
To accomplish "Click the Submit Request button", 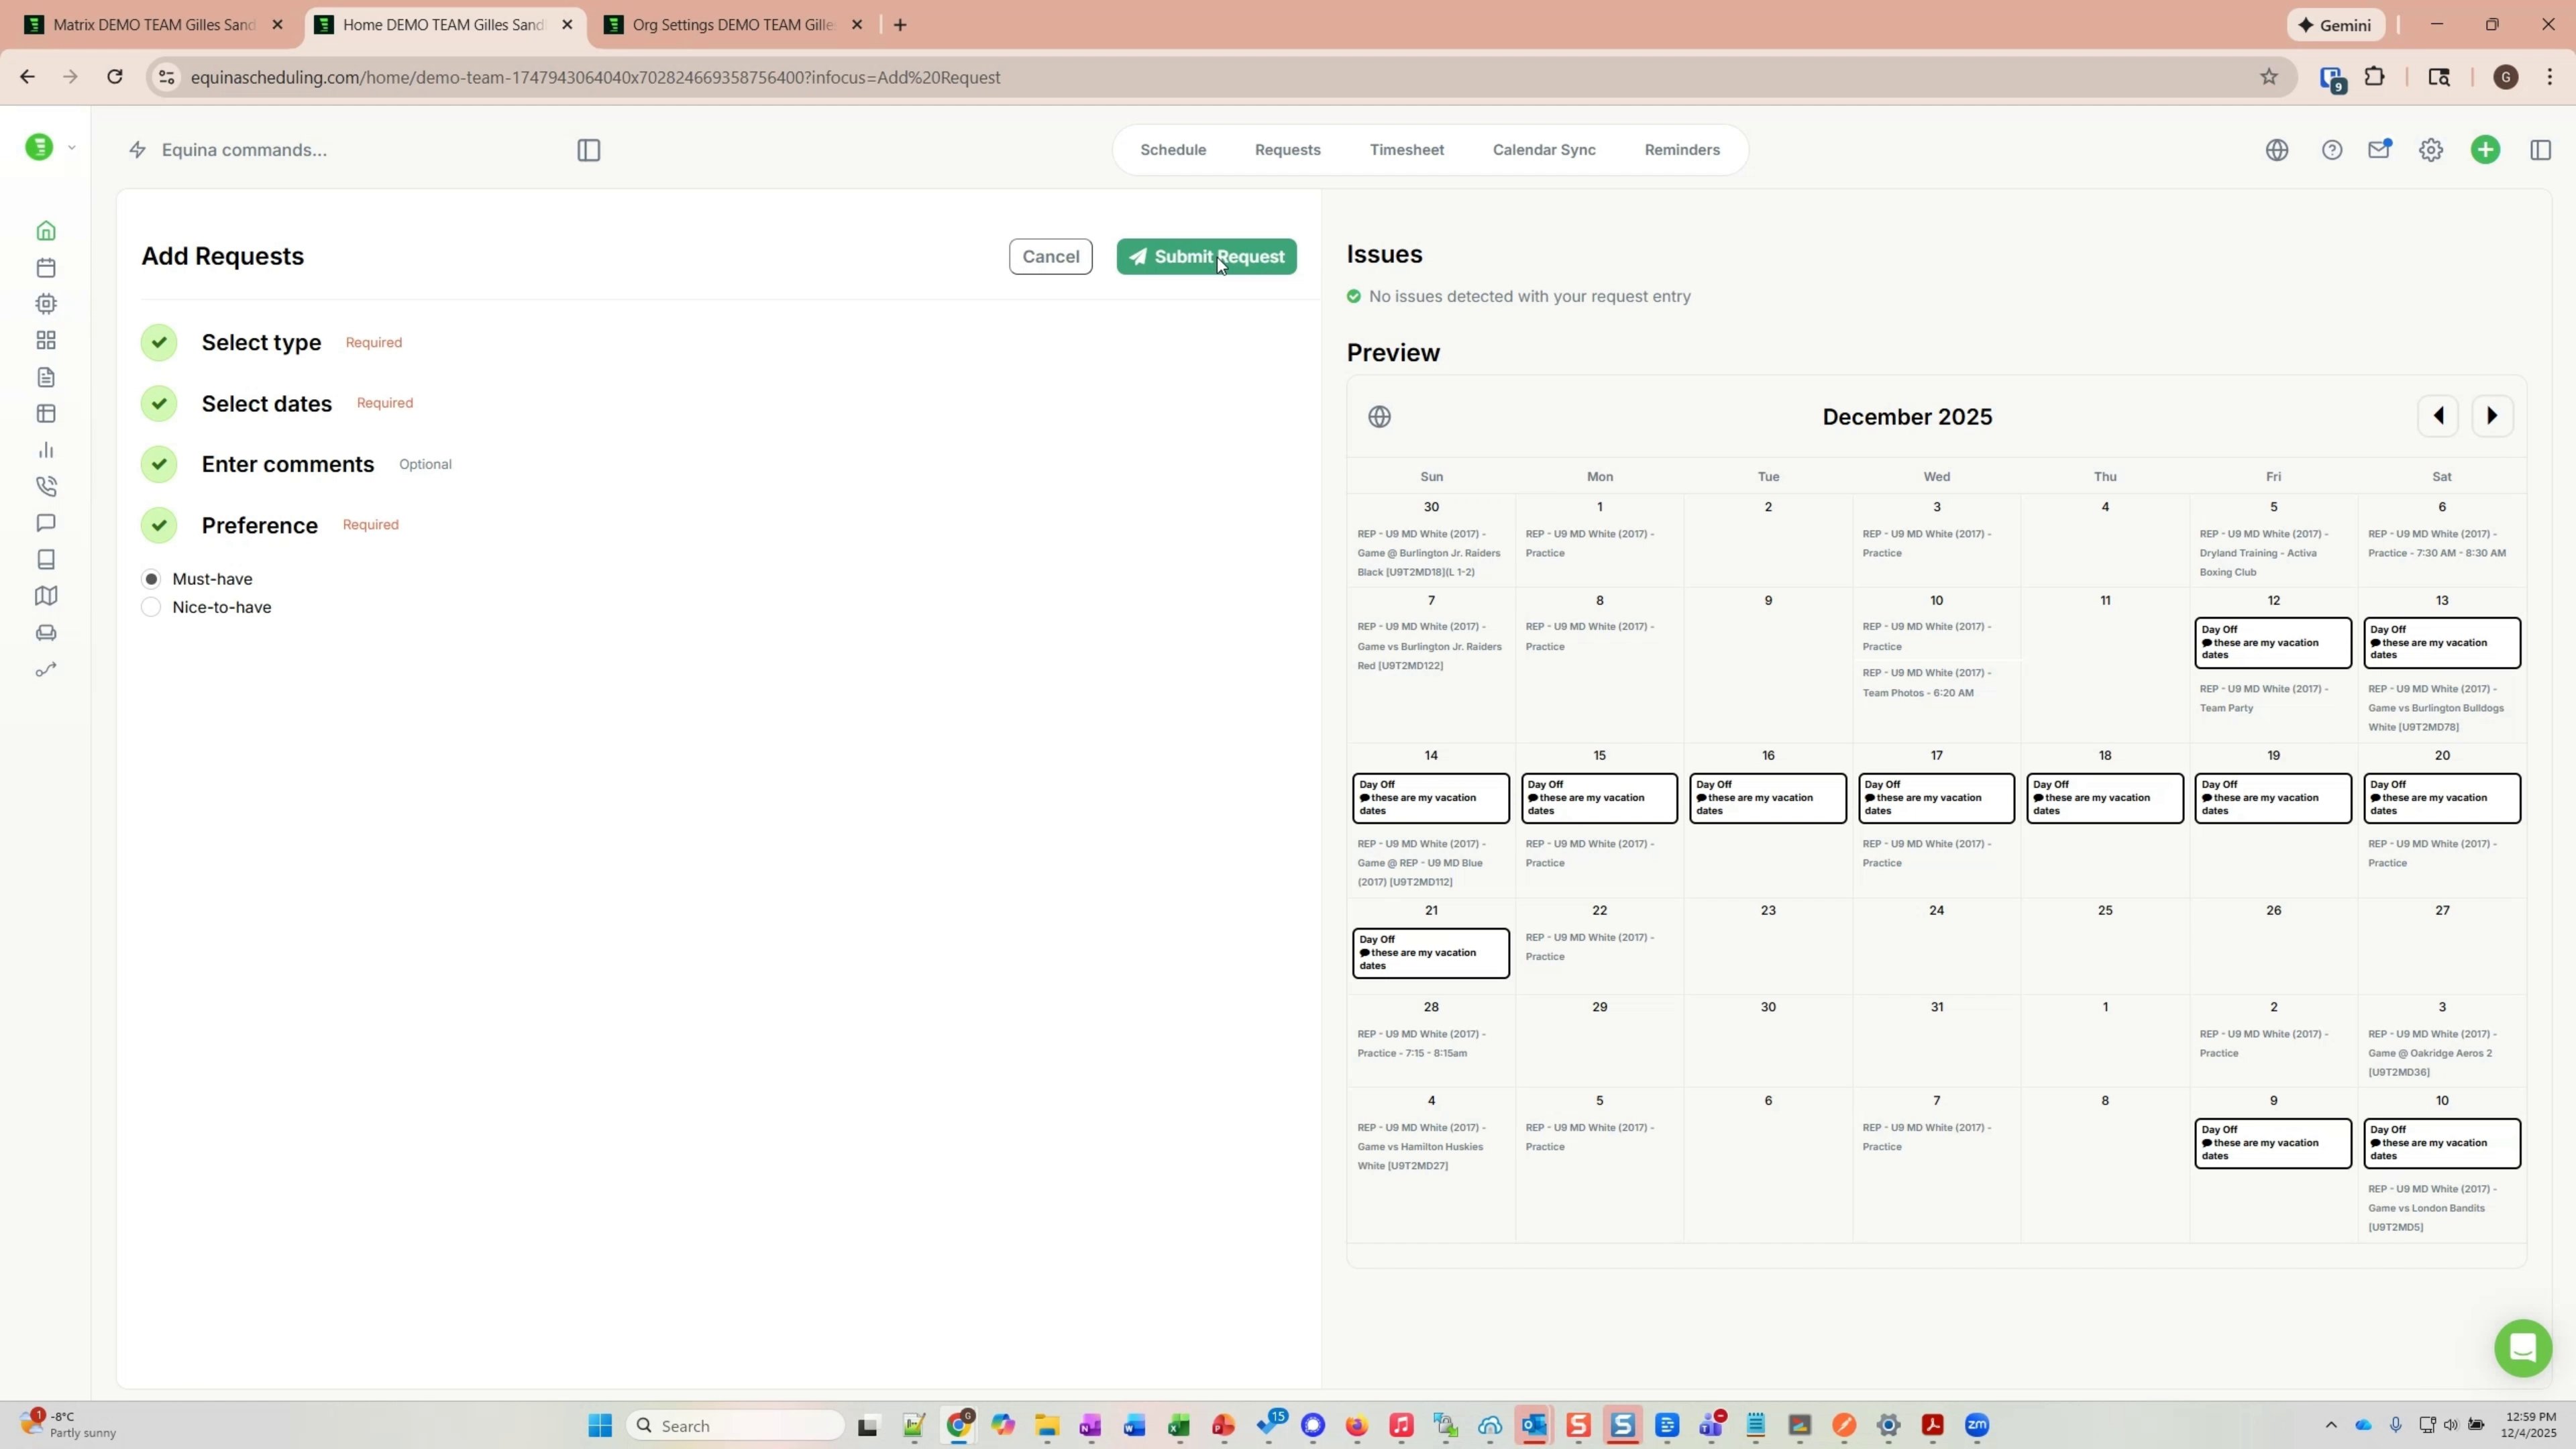I will (1205, 256).
